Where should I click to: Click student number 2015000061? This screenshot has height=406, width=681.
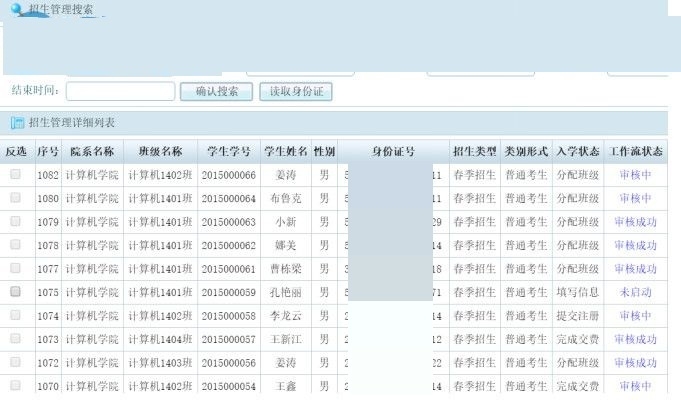pyautogui.click(x=228, y=269)
